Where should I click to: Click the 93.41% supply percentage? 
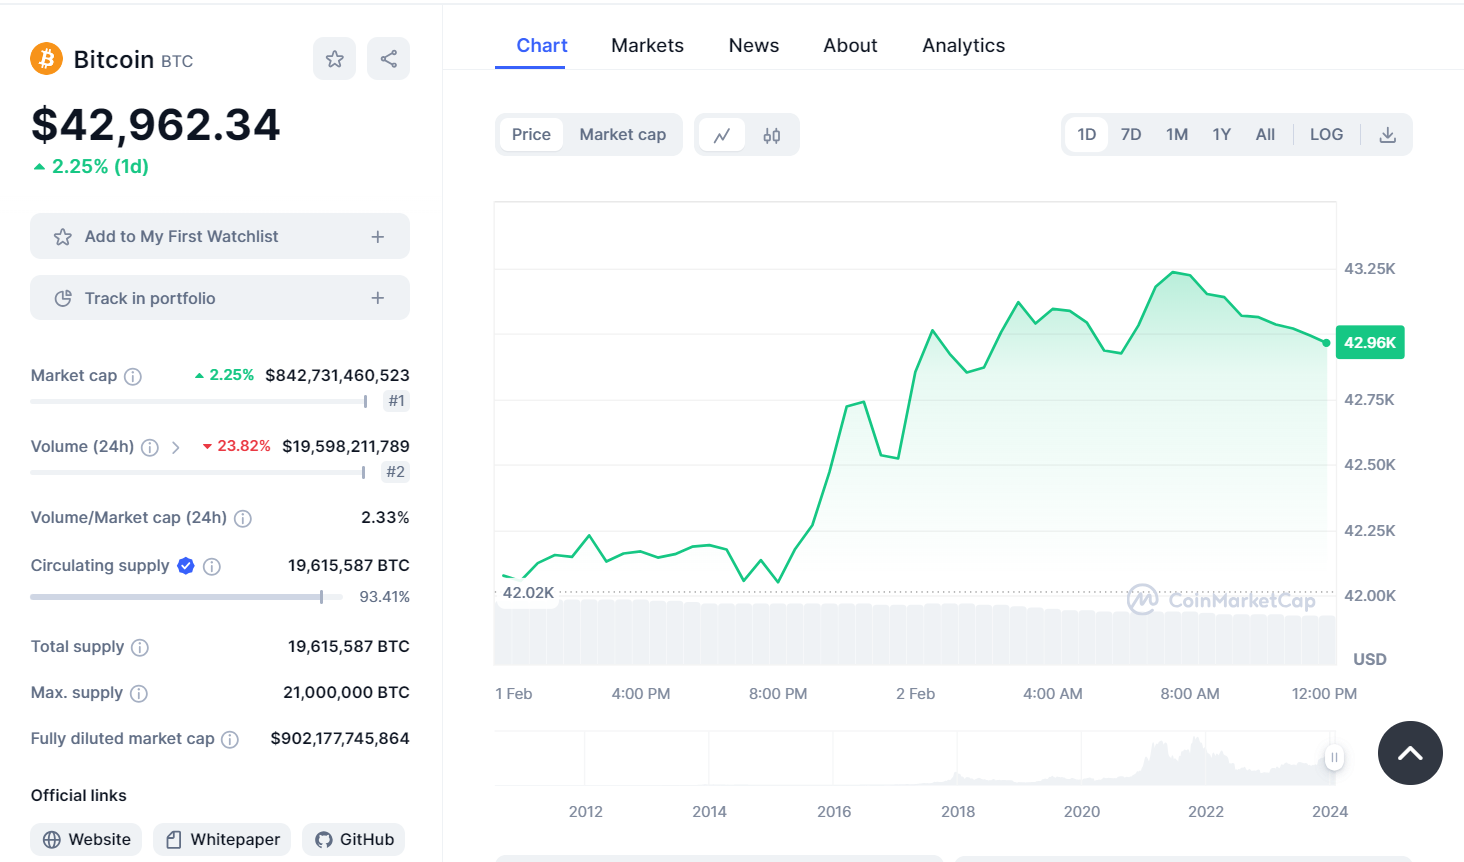click(385, 597)
